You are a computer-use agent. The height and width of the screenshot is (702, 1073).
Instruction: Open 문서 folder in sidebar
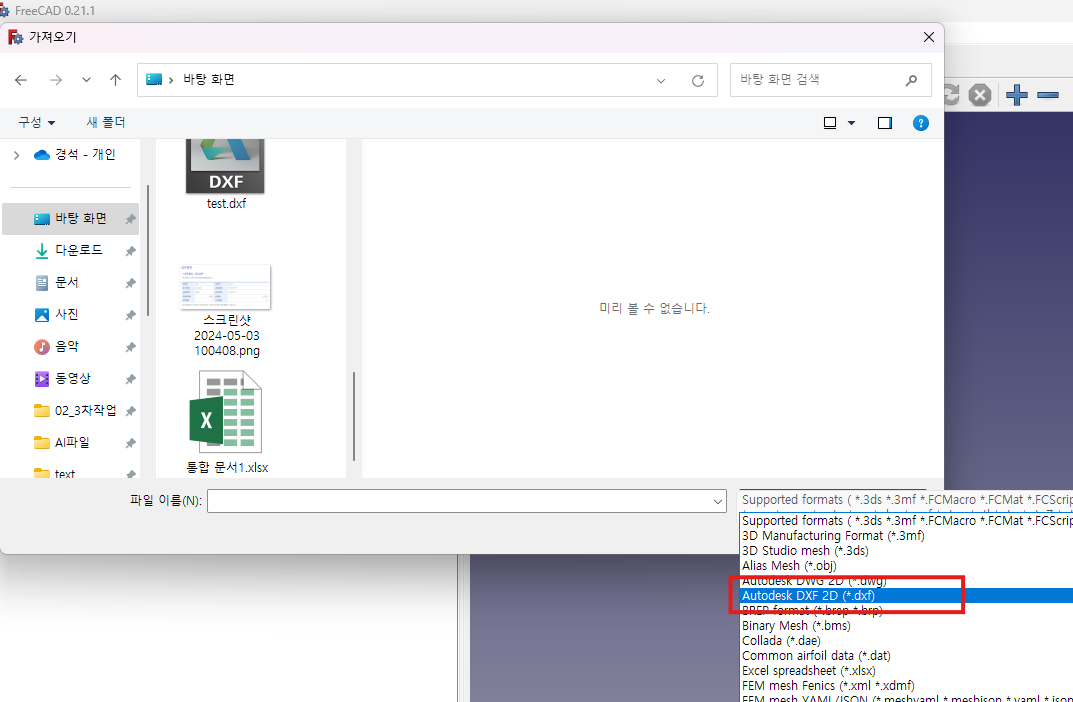[57, 283]
